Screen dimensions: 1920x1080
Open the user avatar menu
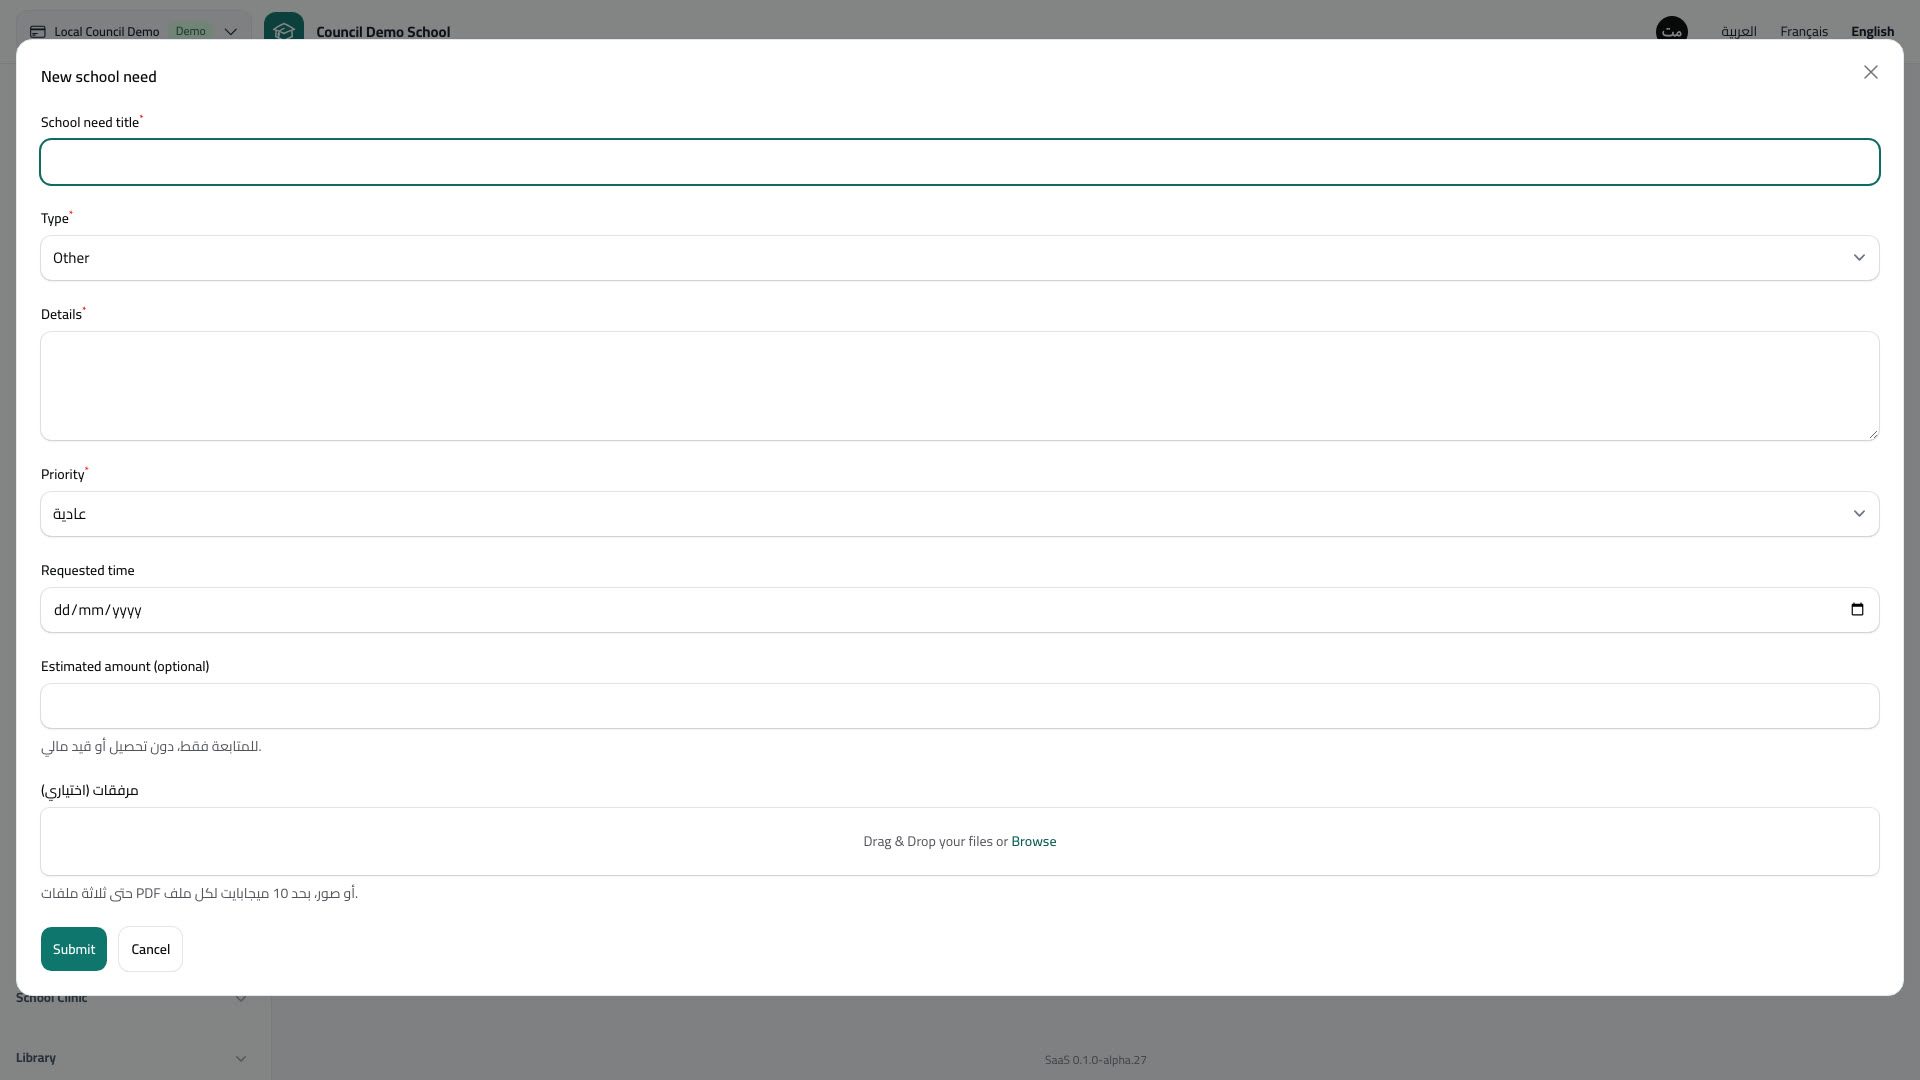pos(1672,31)
